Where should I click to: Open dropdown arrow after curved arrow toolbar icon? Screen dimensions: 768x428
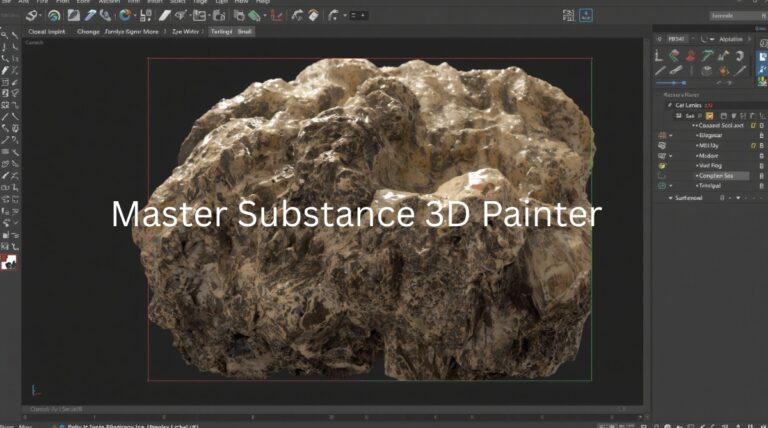[345, 16]
